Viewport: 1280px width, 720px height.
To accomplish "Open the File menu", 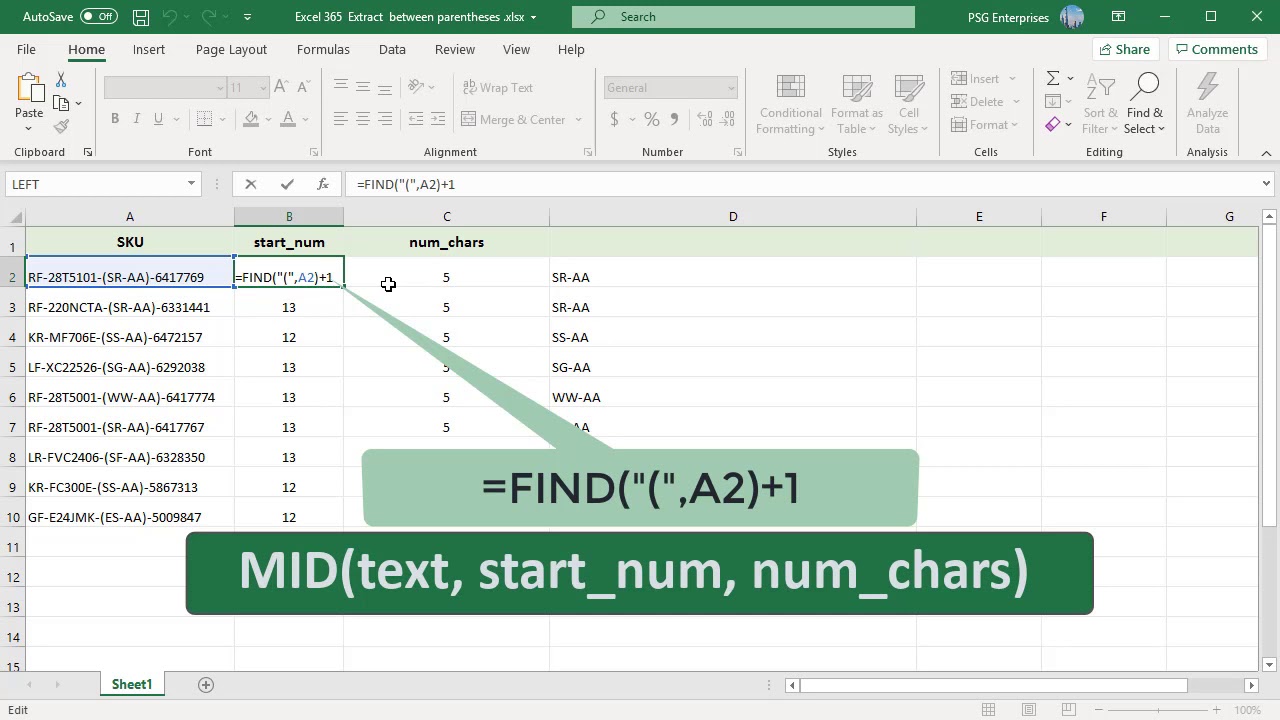I will [26, 49].
